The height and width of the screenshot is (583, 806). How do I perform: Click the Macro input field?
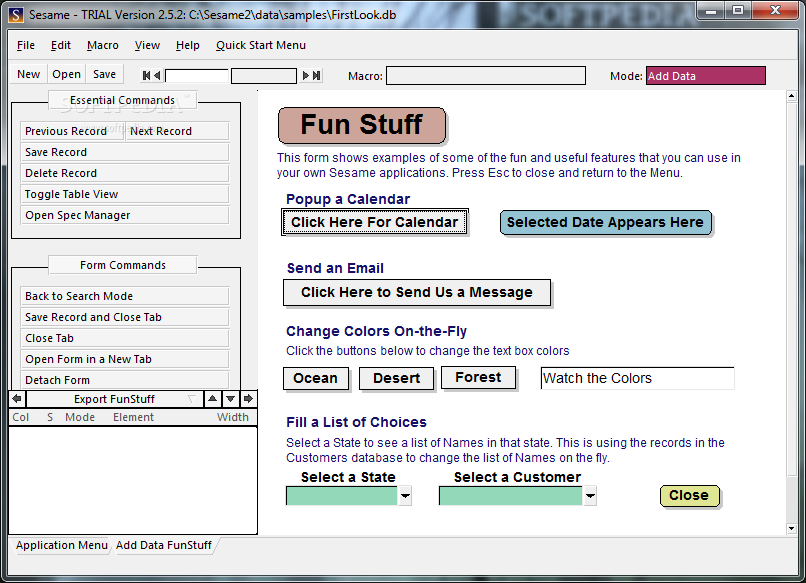click(486, 76)
